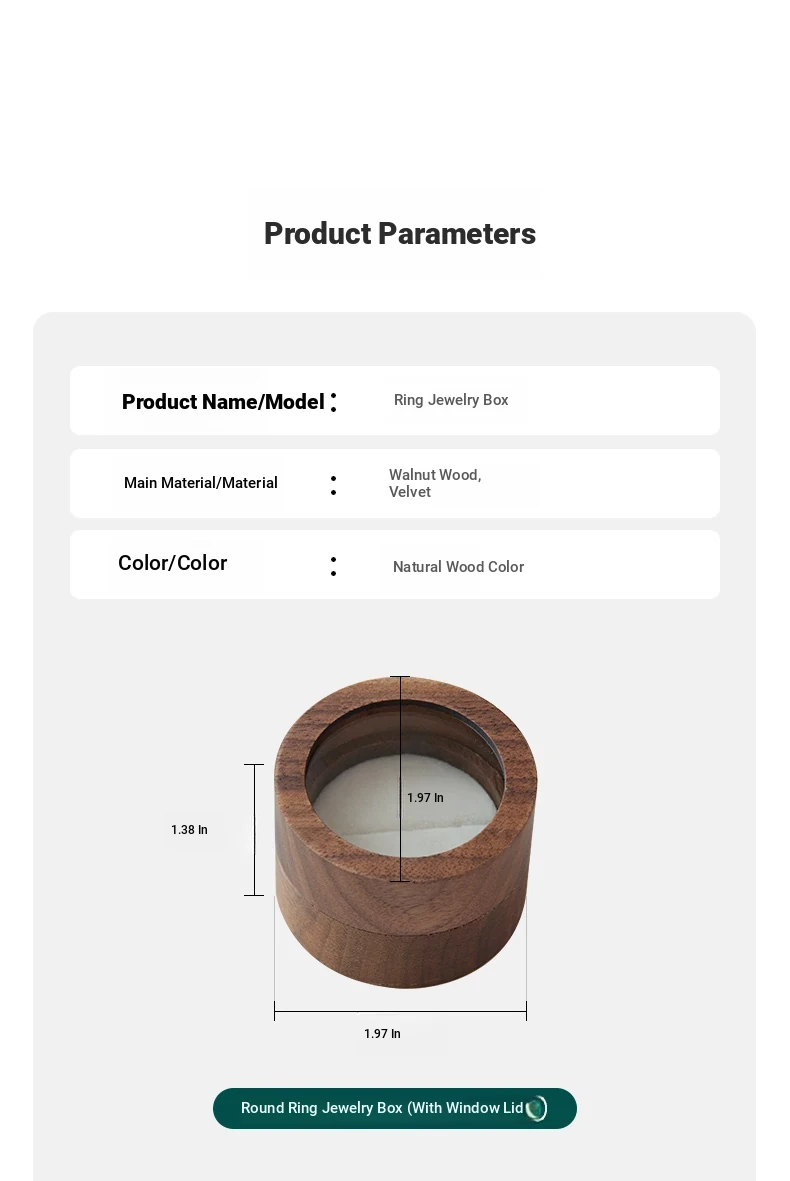
Task: Click the Round Ring Jewelry Box banner
Action: (x=395, y=1108)
